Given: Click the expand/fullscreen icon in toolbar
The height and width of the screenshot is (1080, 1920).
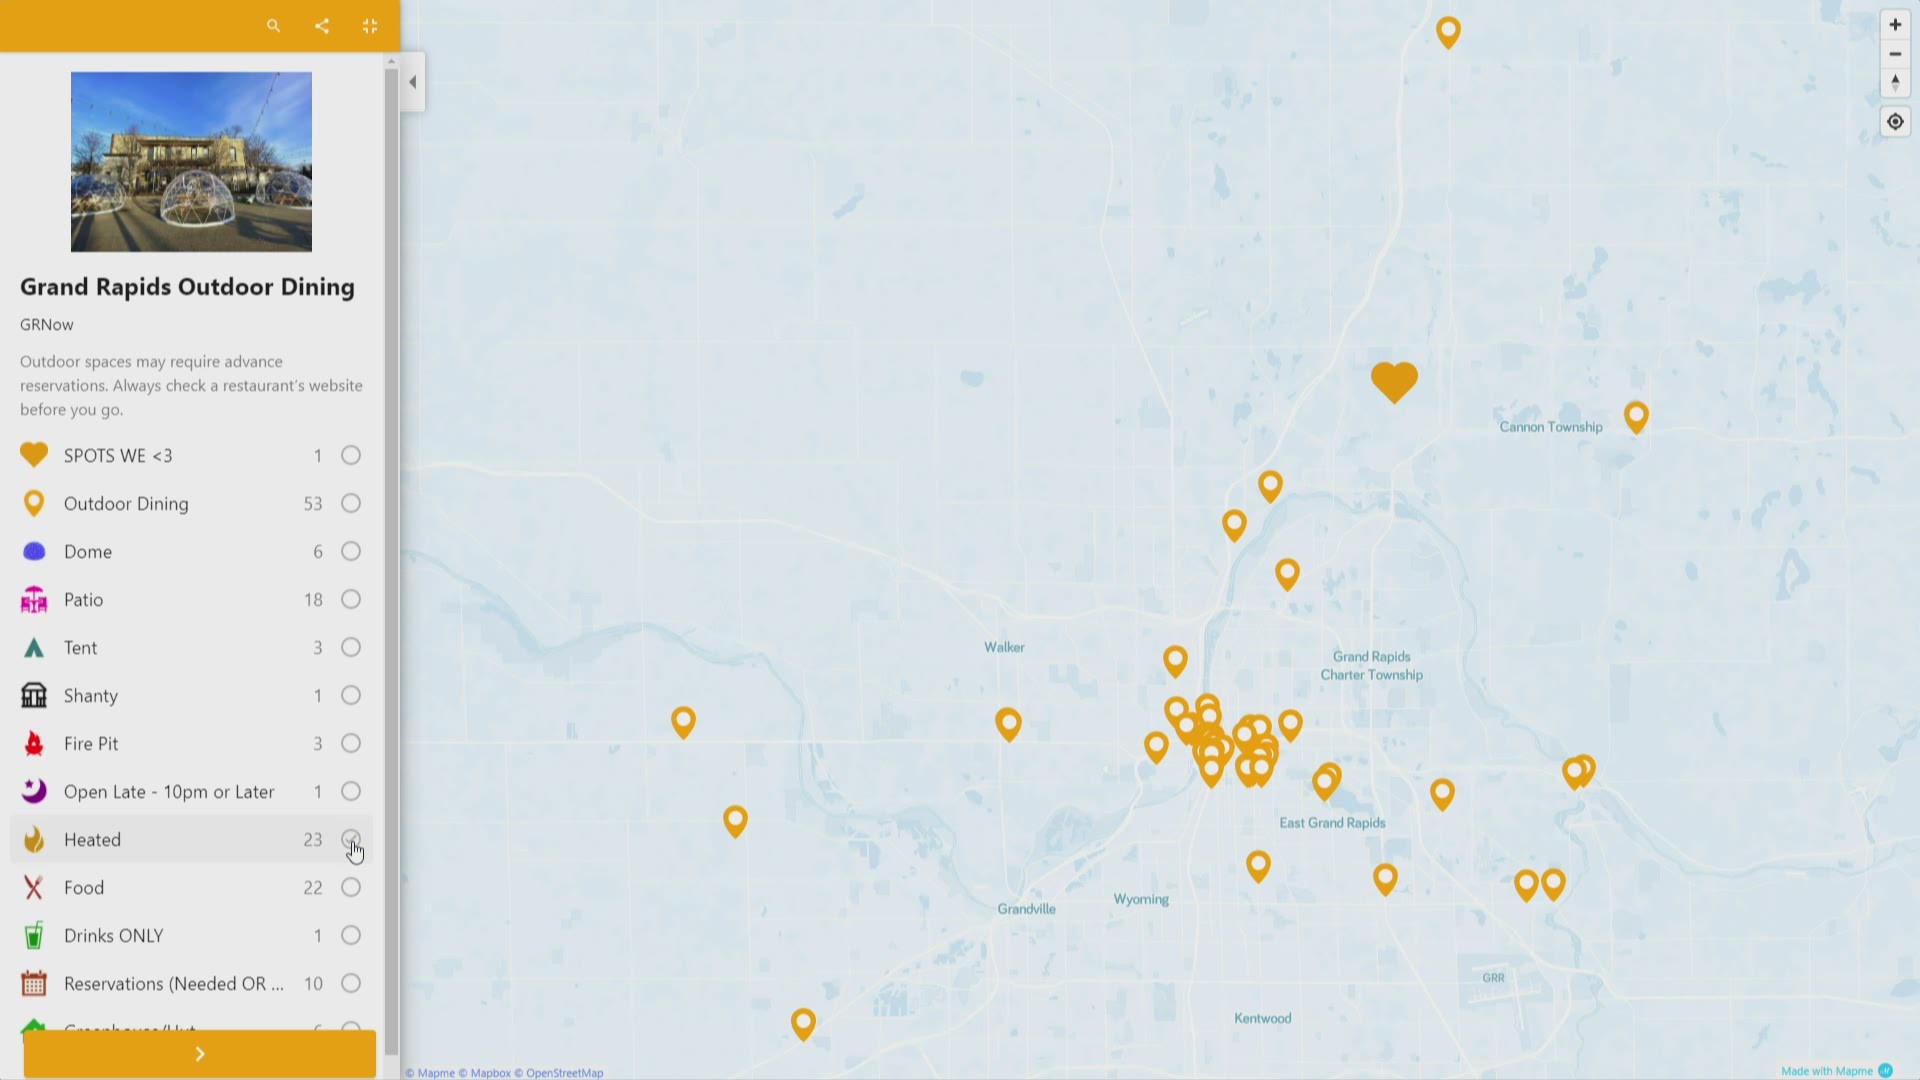Looking at the screenshot, I should (369, 26).
